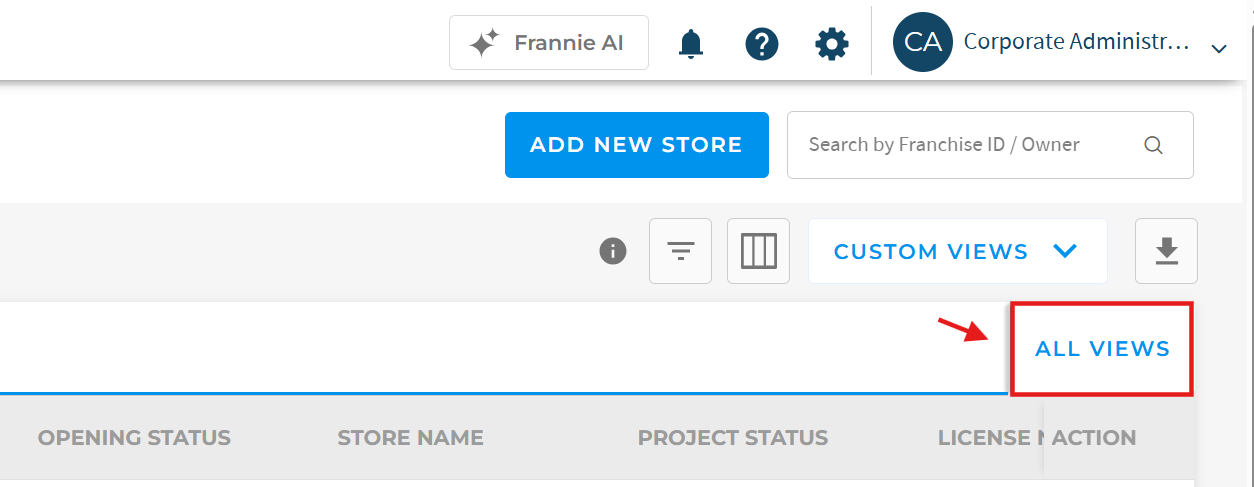Click the CA profile avatar
1254x487 pixels.
coord(922,42)
